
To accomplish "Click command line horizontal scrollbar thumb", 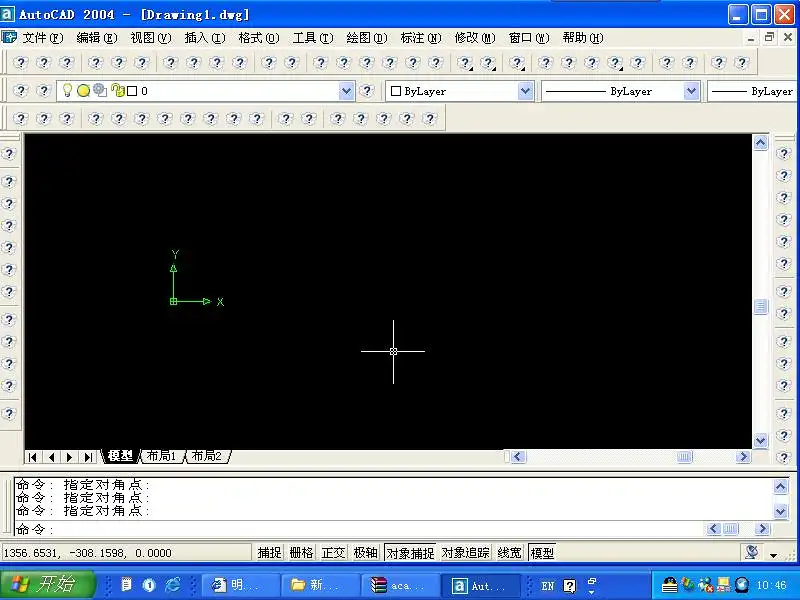I will pyautogui.click(x=731, y=529).
